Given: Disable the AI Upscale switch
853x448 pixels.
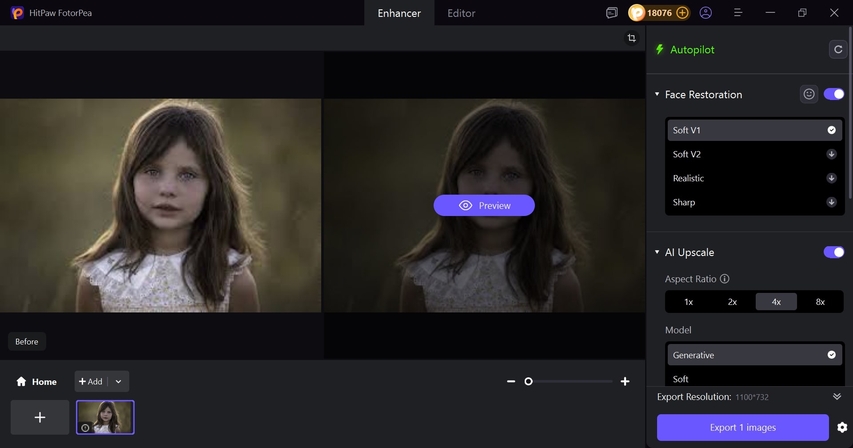Looking at the screenshot, I should (x=833, y=252).
